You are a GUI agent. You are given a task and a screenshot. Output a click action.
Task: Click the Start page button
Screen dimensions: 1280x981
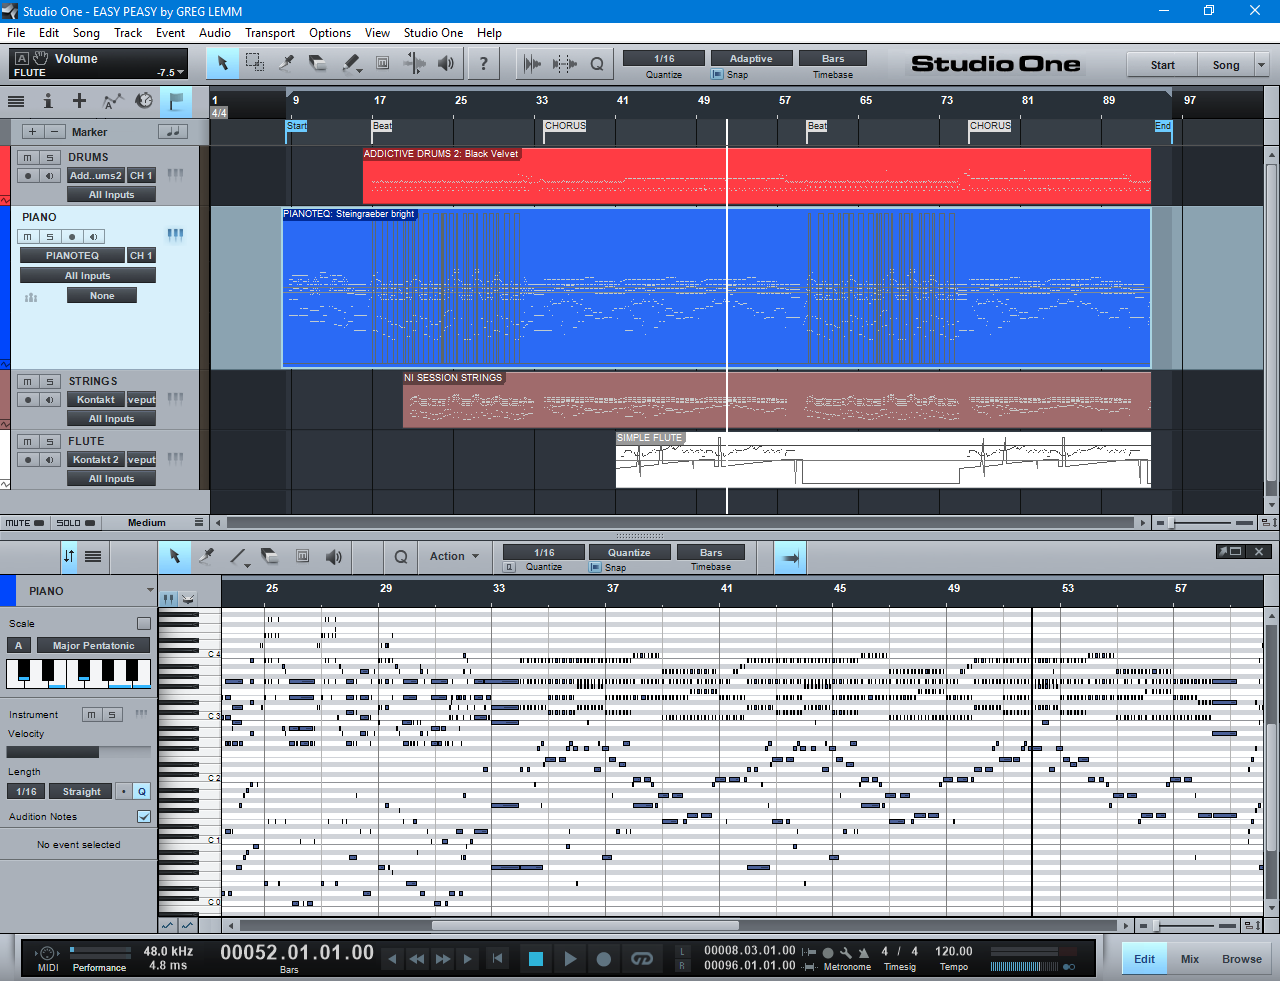1162,65
